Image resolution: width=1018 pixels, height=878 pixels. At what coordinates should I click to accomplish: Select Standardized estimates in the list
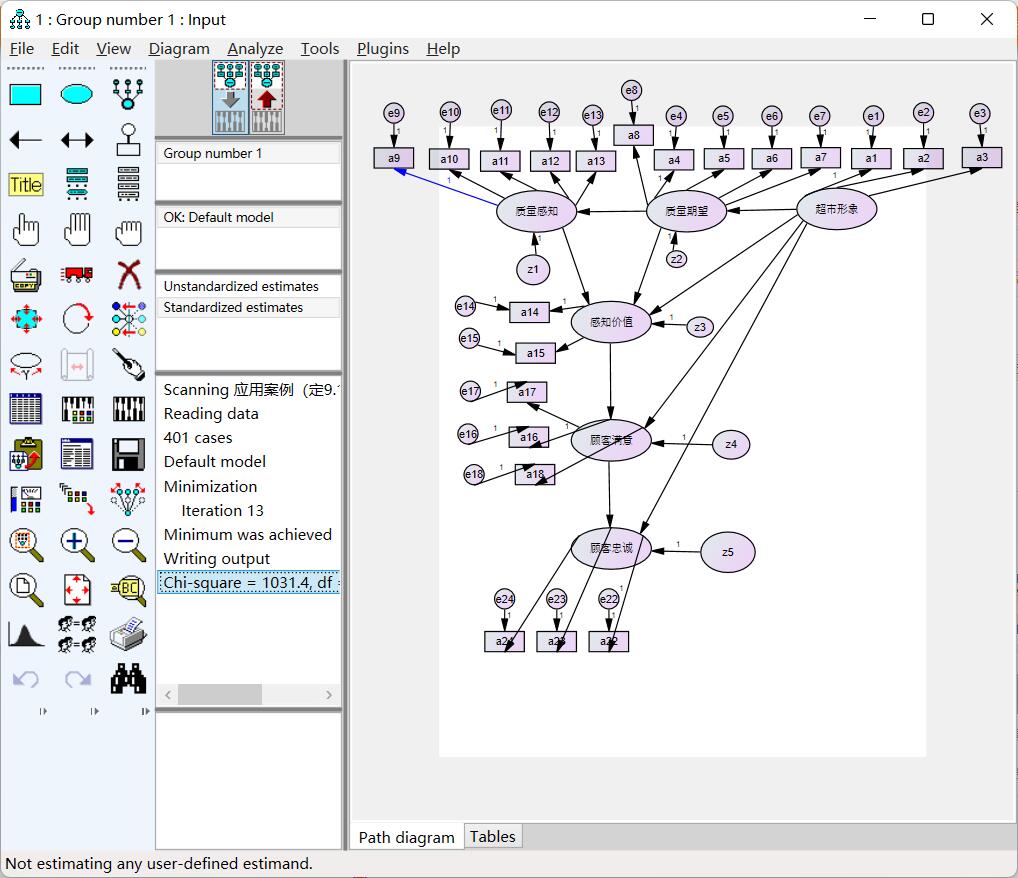pos(233,308)
